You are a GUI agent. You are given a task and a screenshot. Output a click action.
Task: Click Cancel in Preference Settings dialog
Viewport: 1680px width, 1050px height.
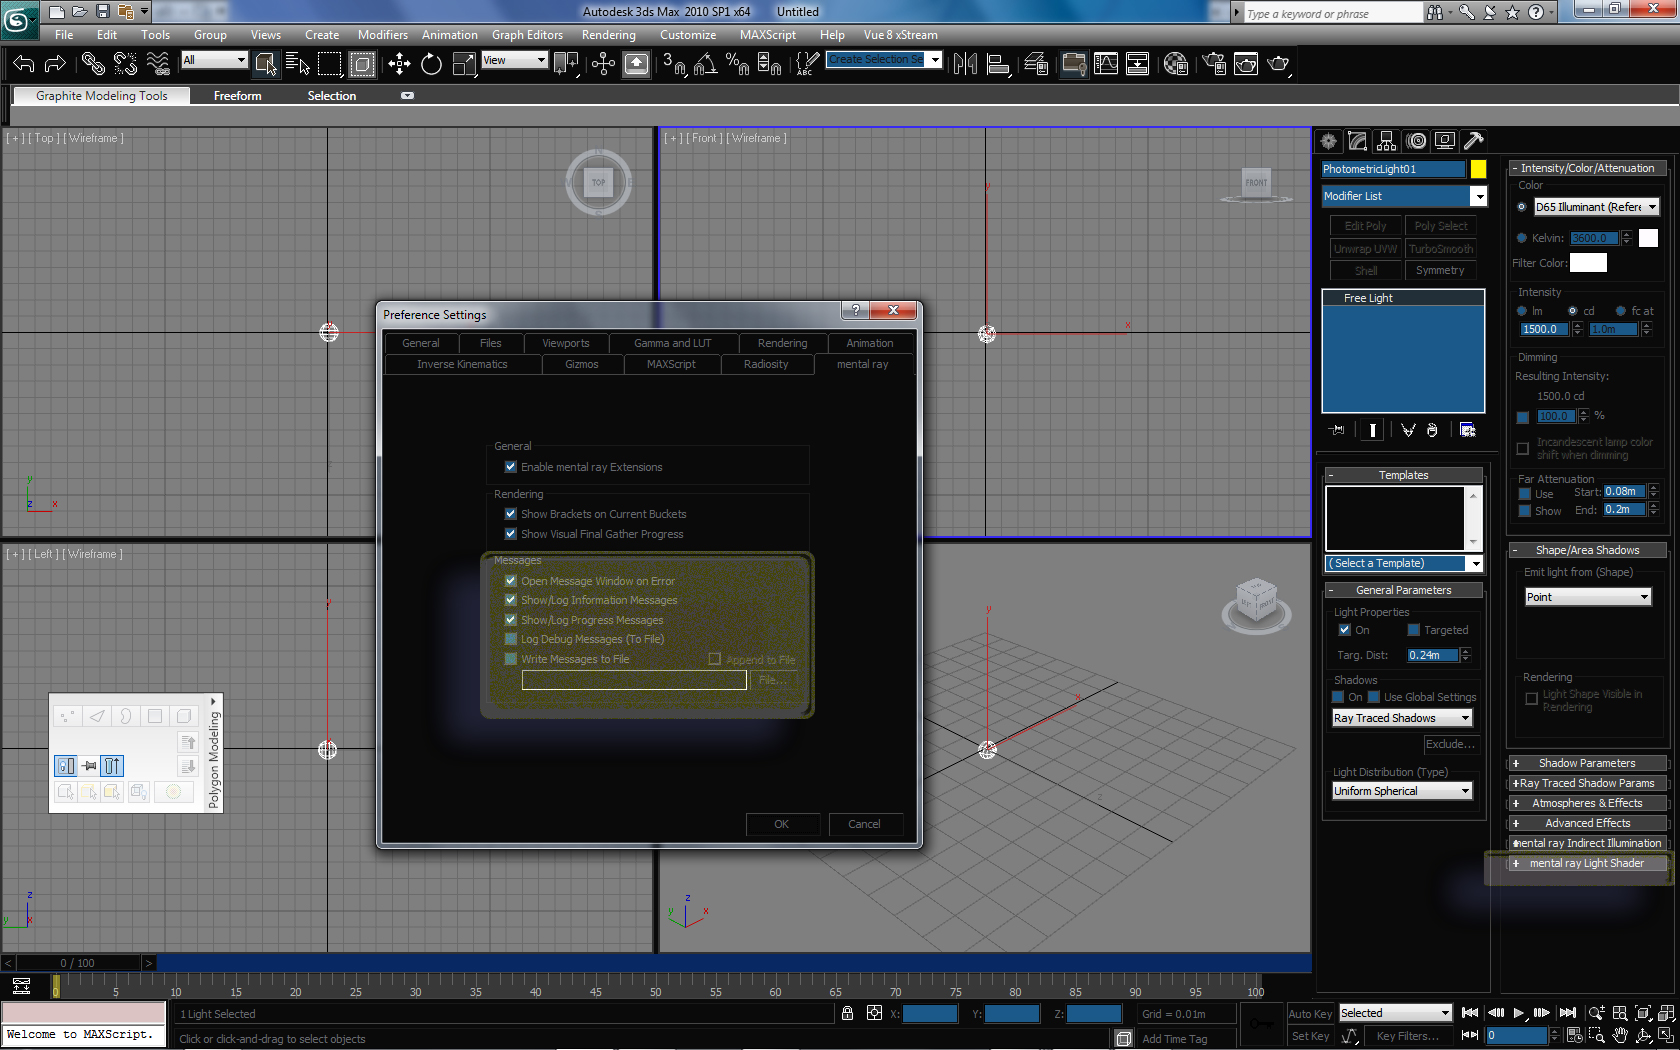click(x=865, y=824)
